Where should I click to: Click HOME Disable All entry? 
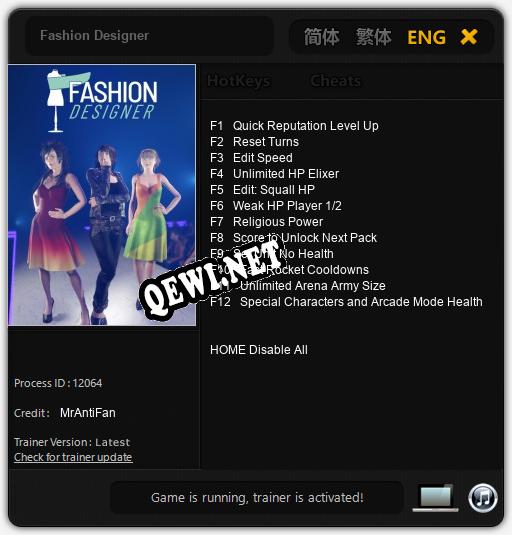pyautogui.click(x=259, y=350)
